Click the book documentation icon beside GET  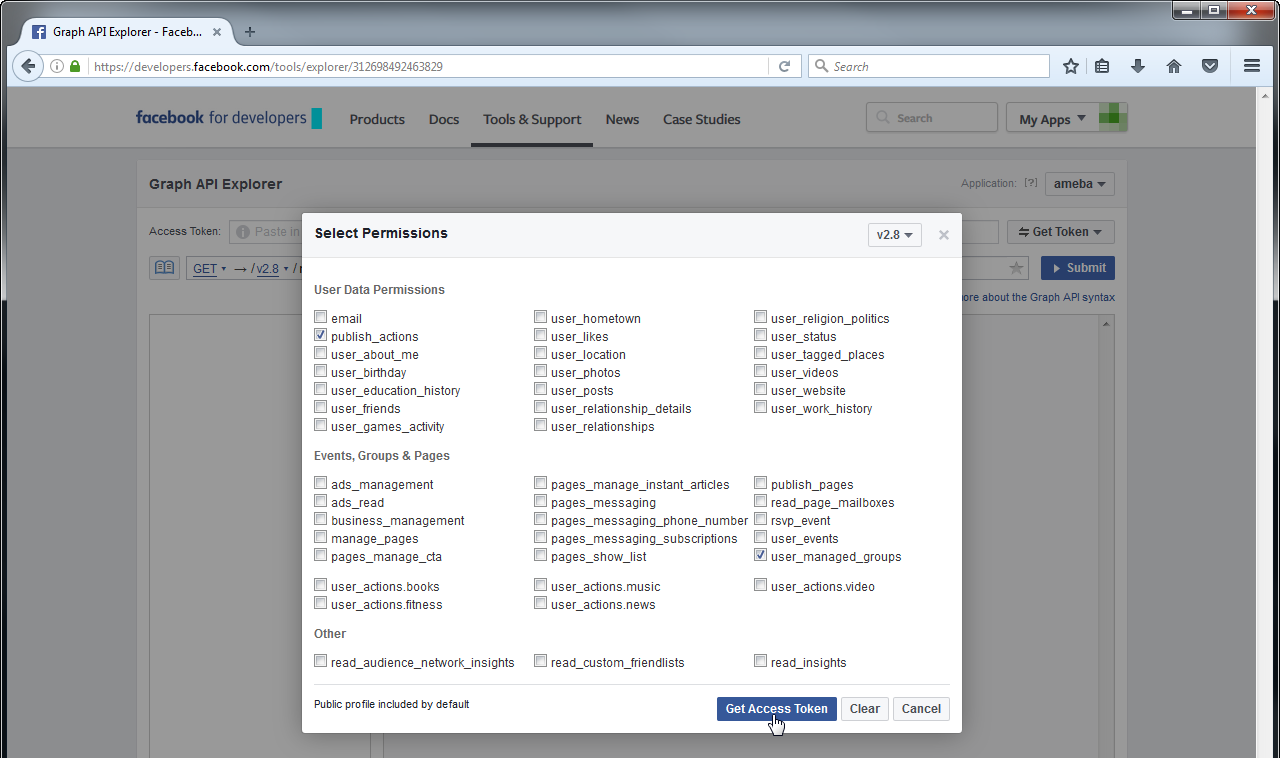click(x=164, y=268)
